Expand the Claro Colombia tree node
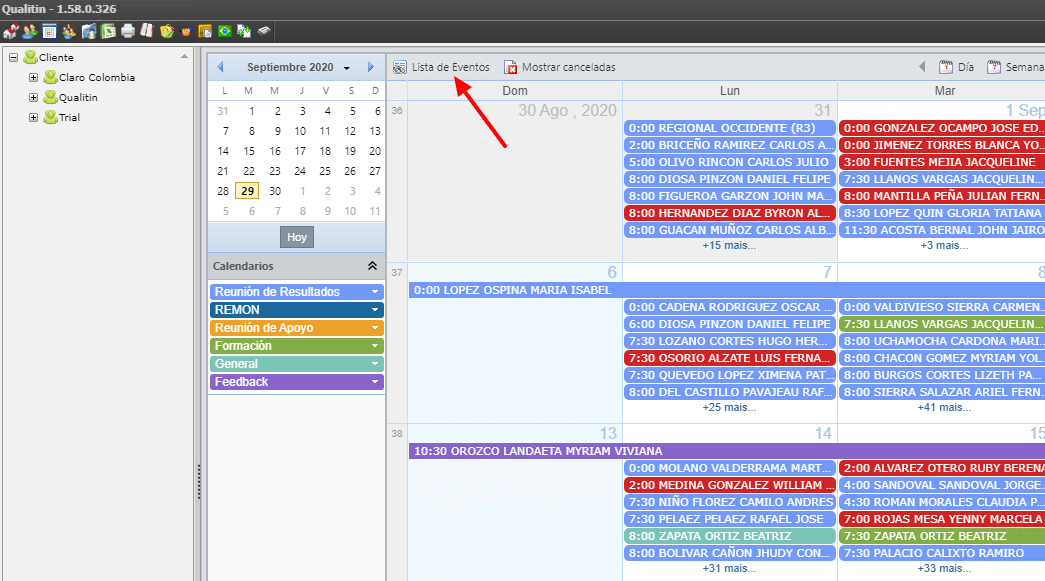The height and width of the screenshot is (581, 1045). [33, 77]
